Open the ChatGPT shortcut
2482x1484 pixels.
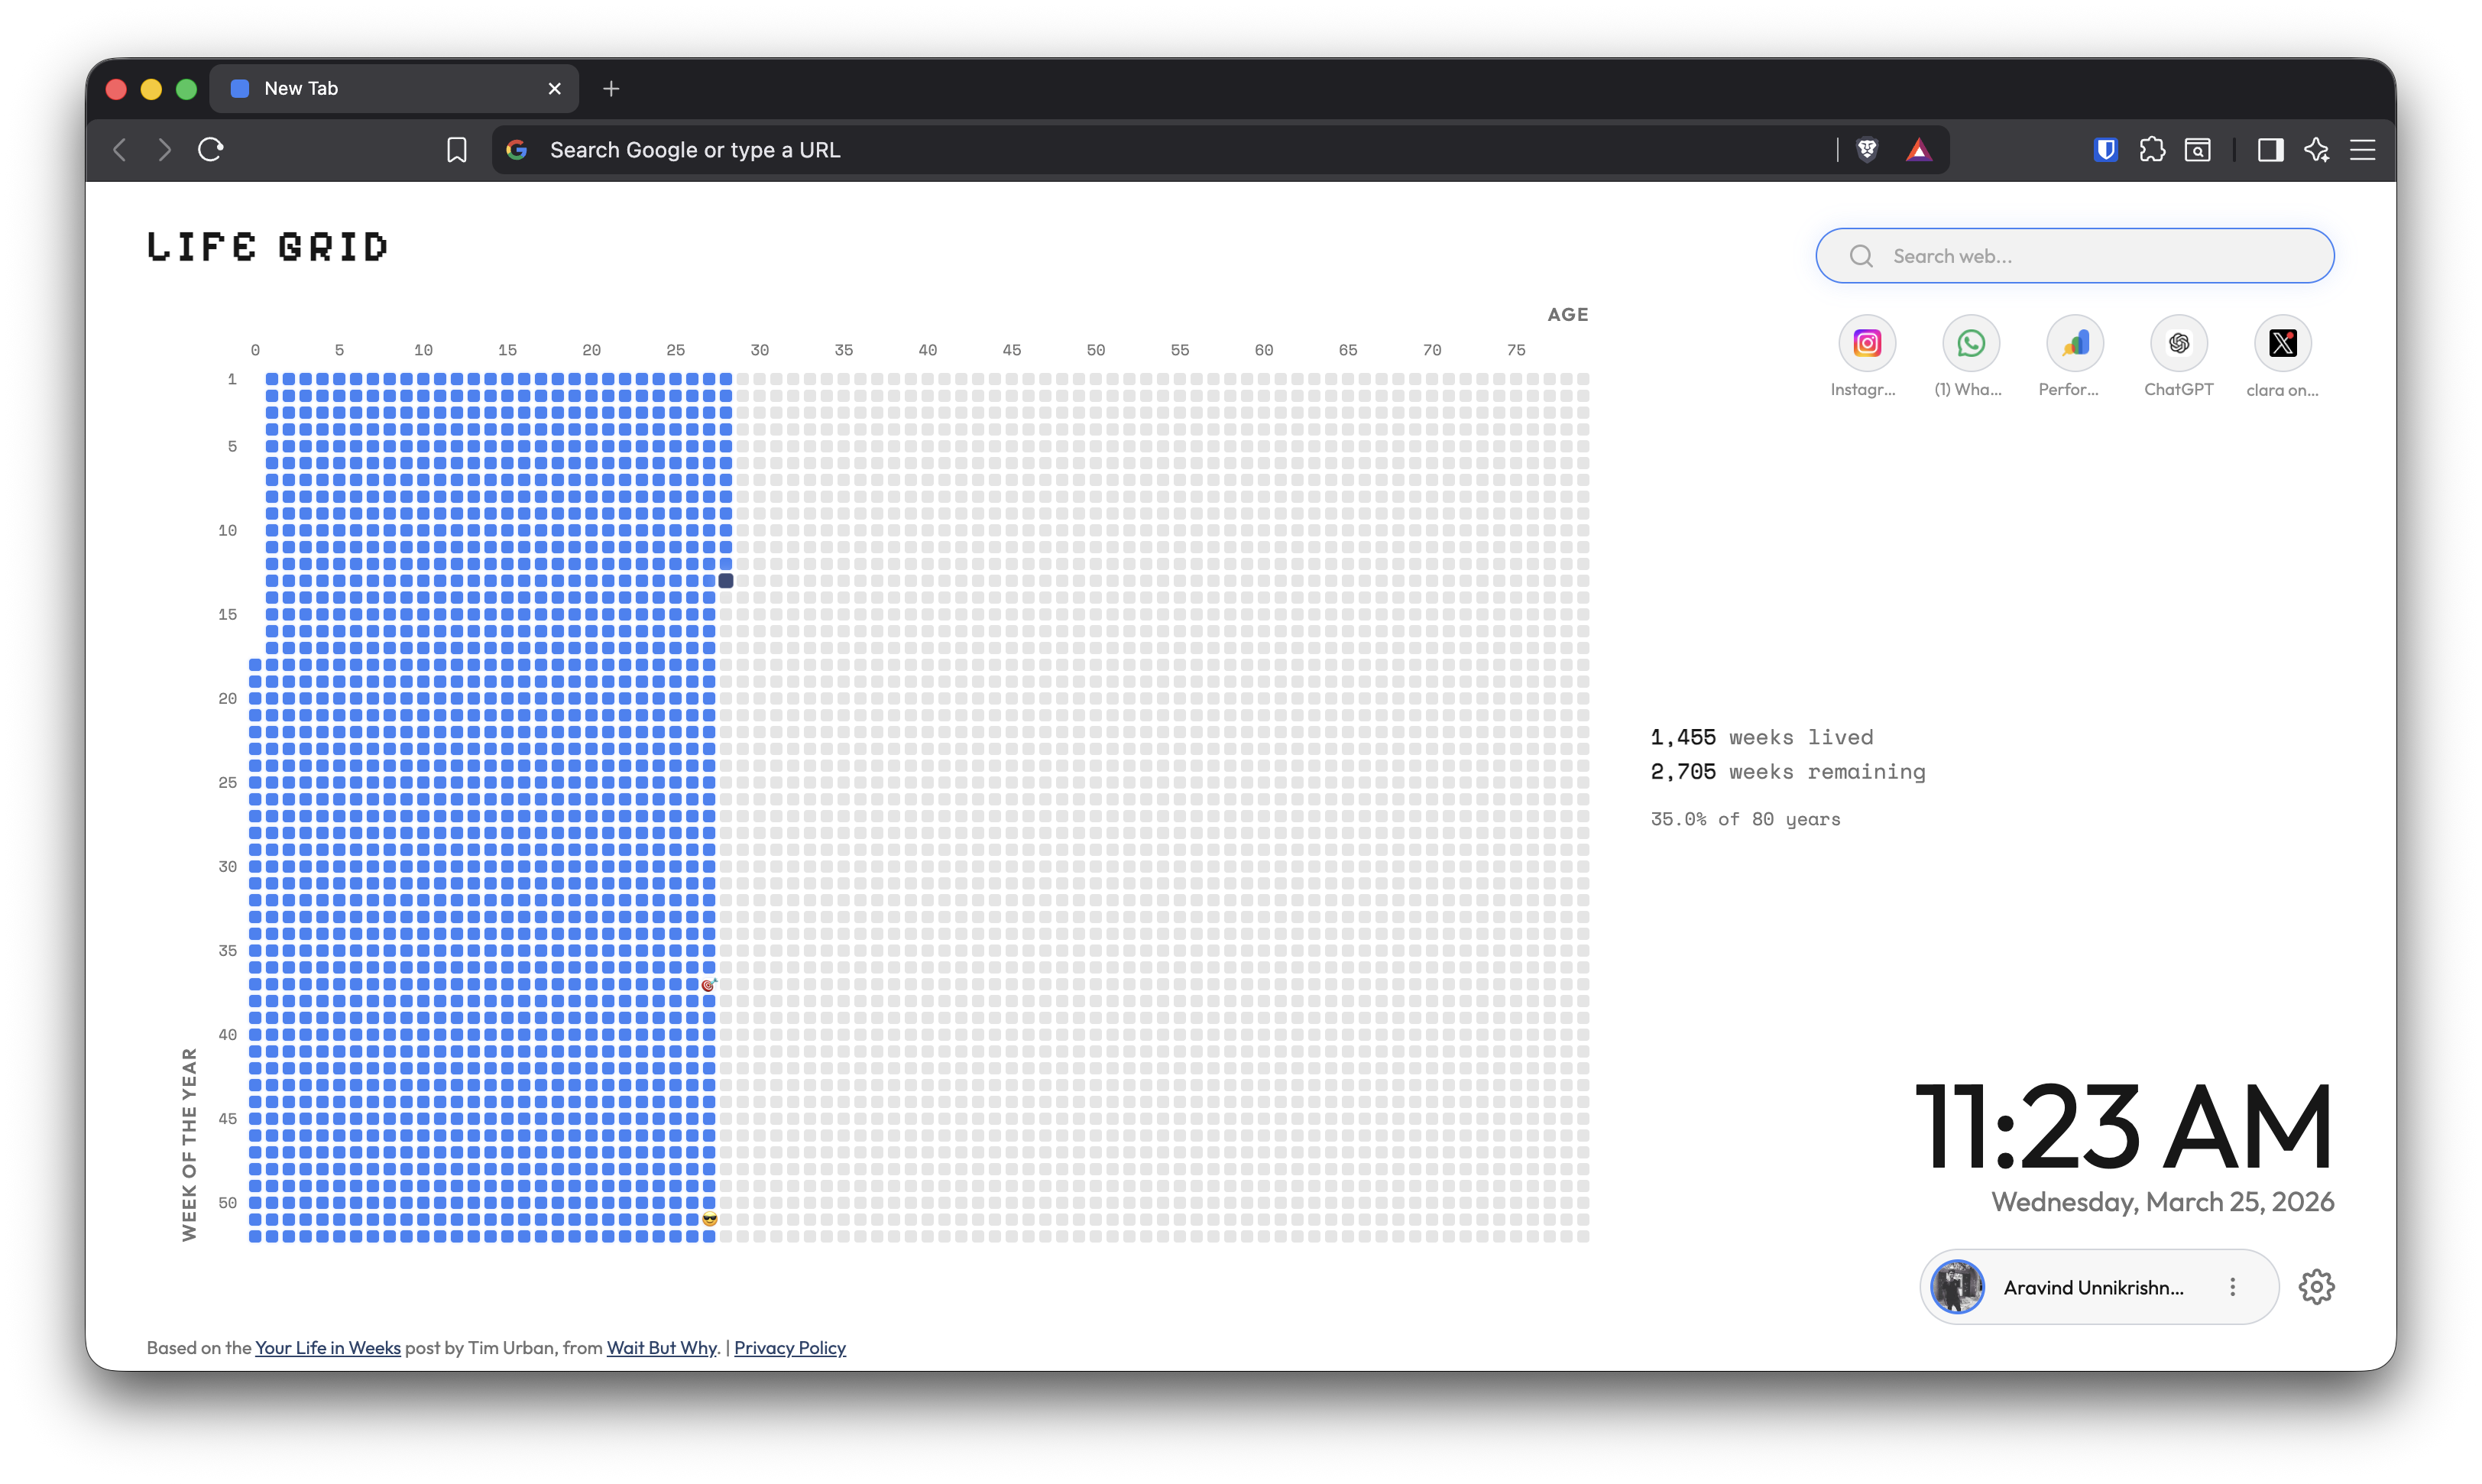point(2179,343)
